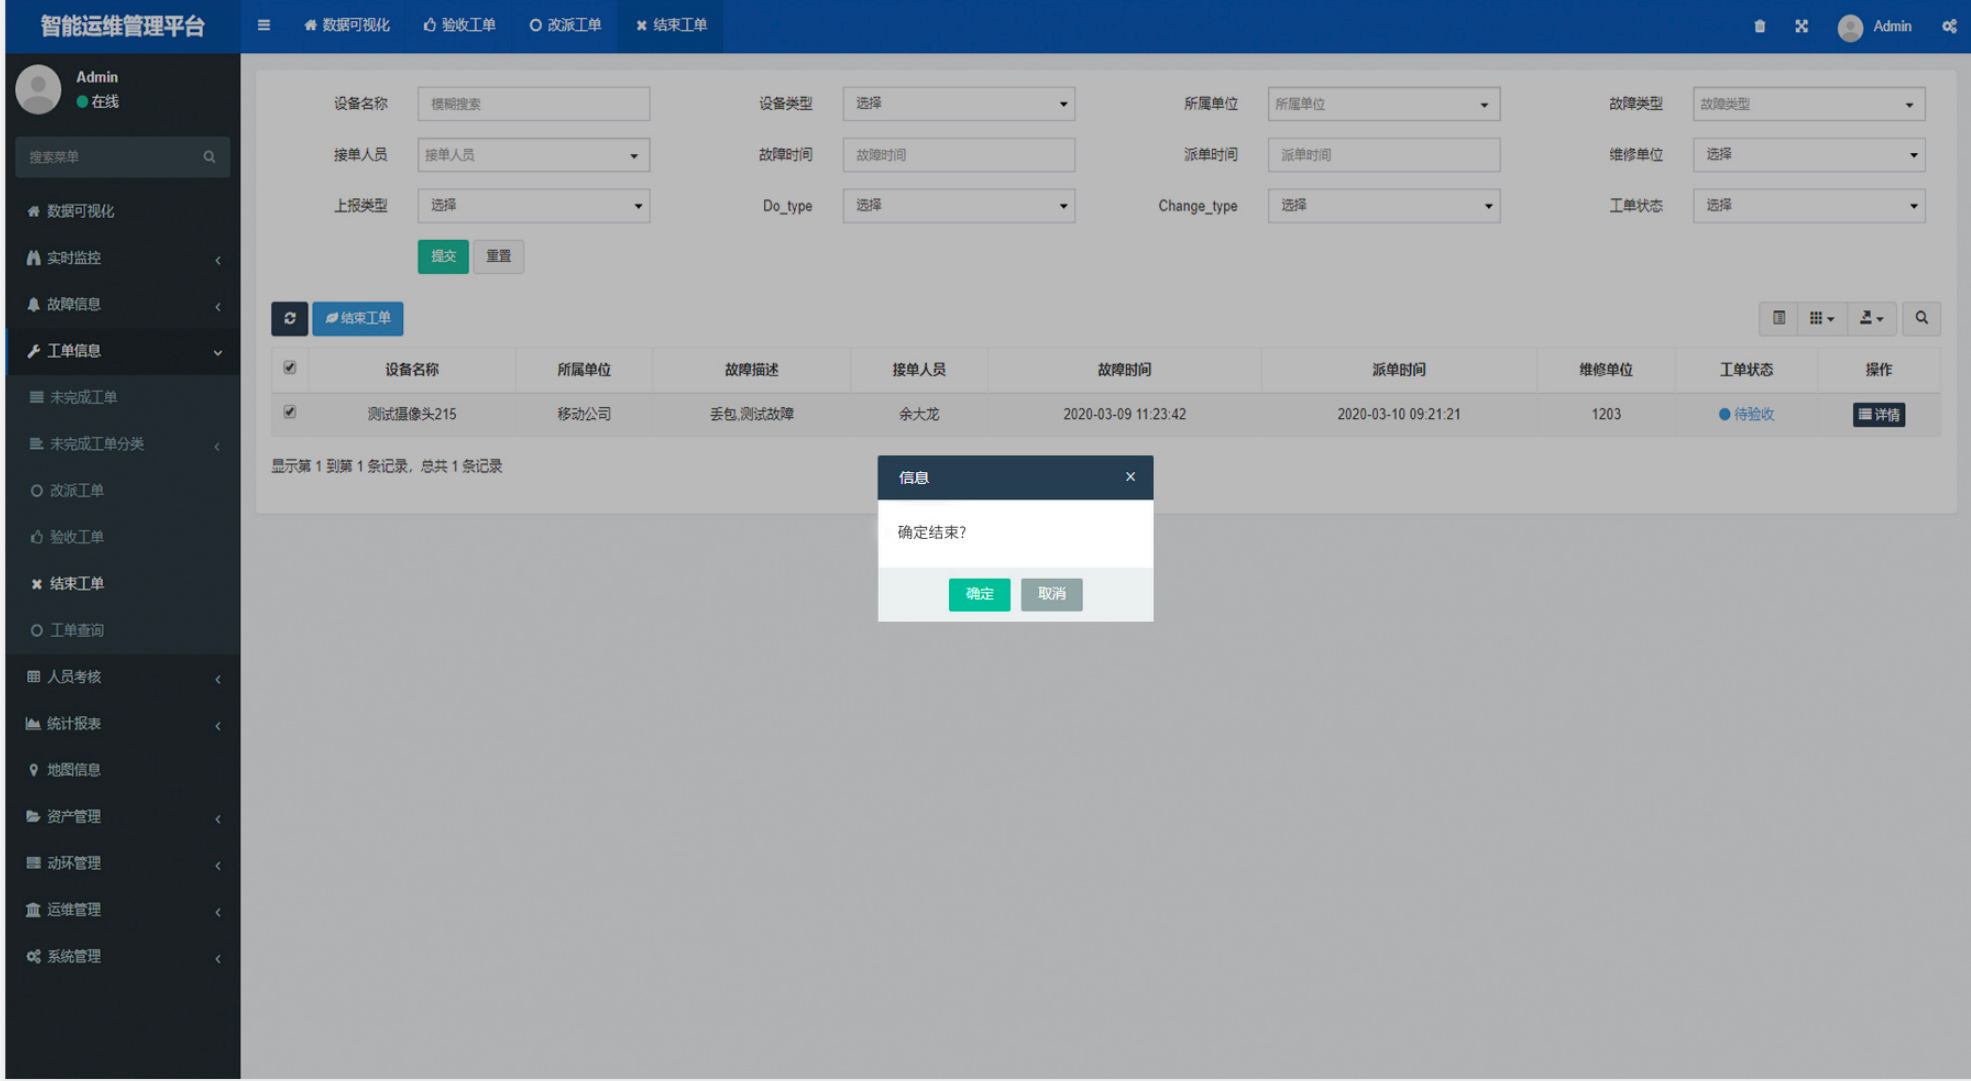
Task: Open 工单查询 in the sidebar
Action: [x=122, y=630]
